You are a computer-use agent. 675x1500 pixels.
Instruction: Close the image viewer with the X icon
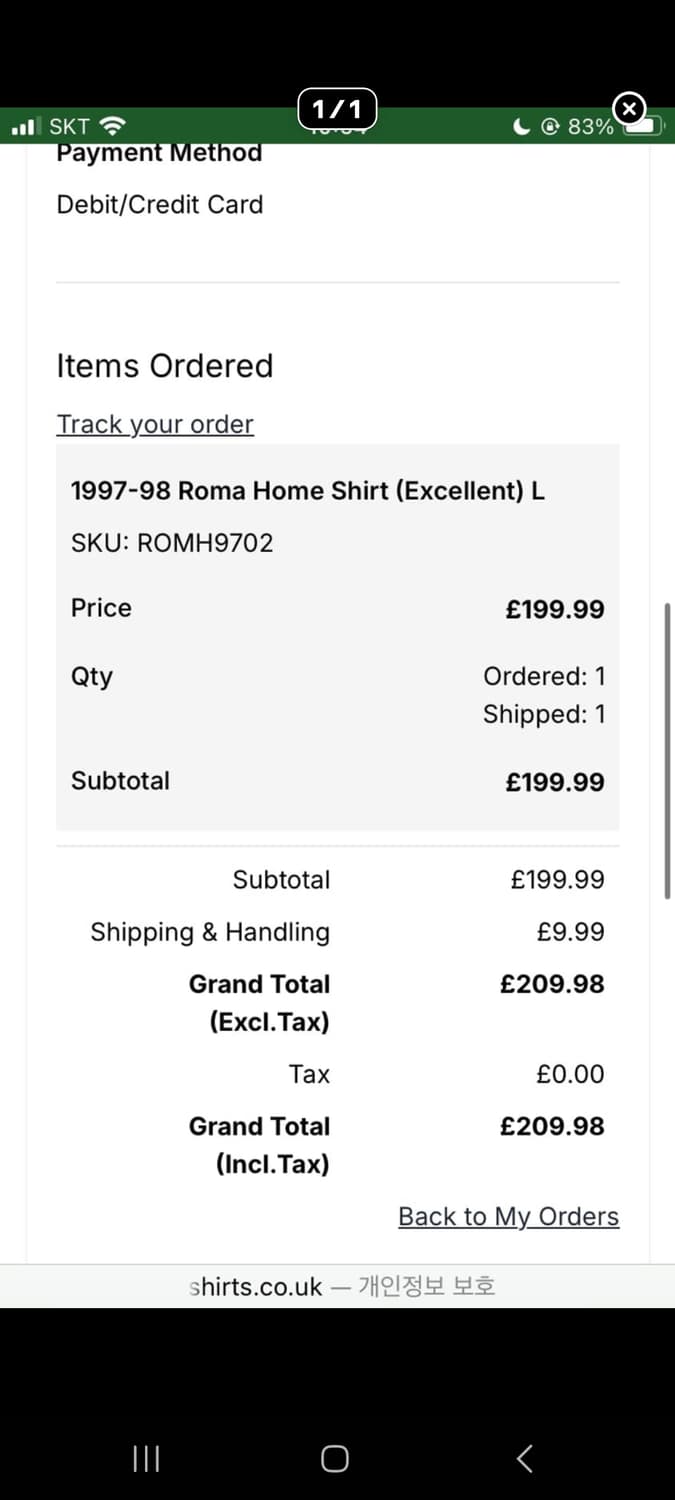pos(628,108)
